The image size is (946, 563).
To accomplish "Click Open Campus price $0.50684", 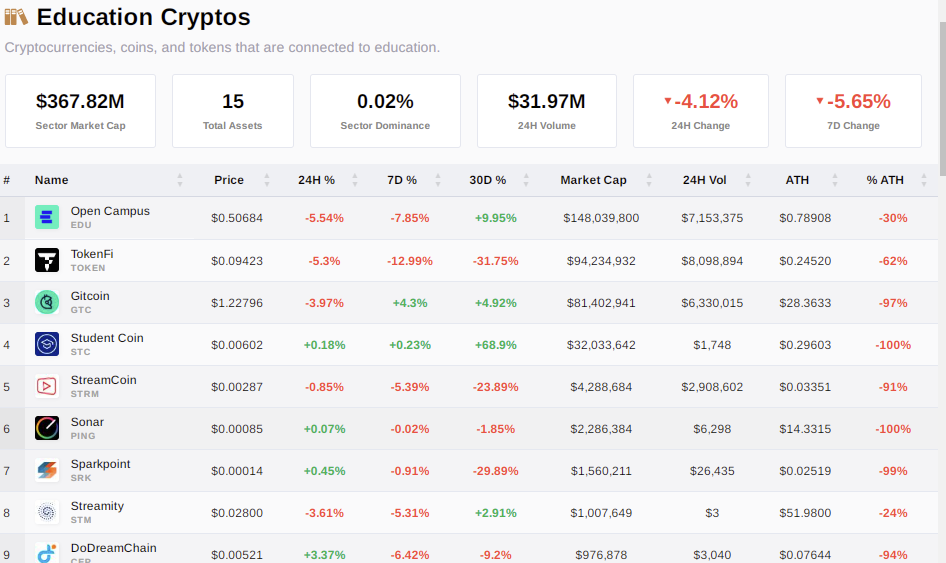I will point(237,218).
